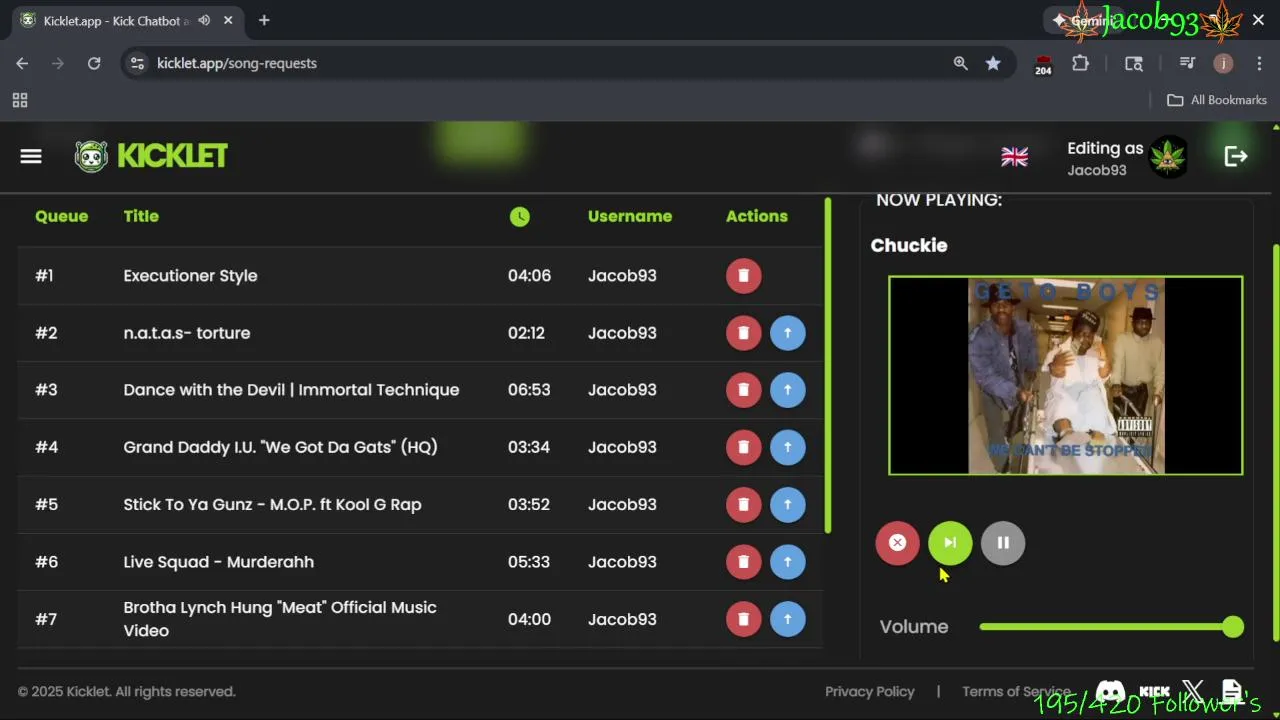Delete Executioner Style from the queue
The width and height of the screenshot is (1280, 720).
tap(743, 276)
